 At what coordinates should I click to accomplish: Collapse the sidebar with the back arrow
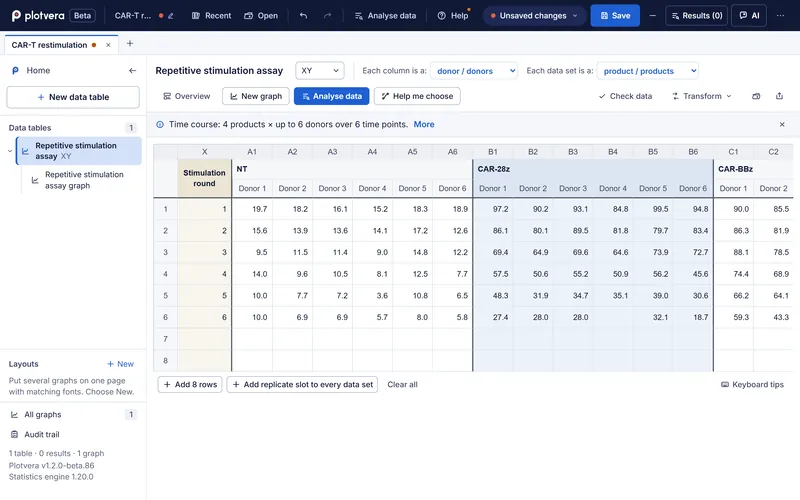click(133, 70)
